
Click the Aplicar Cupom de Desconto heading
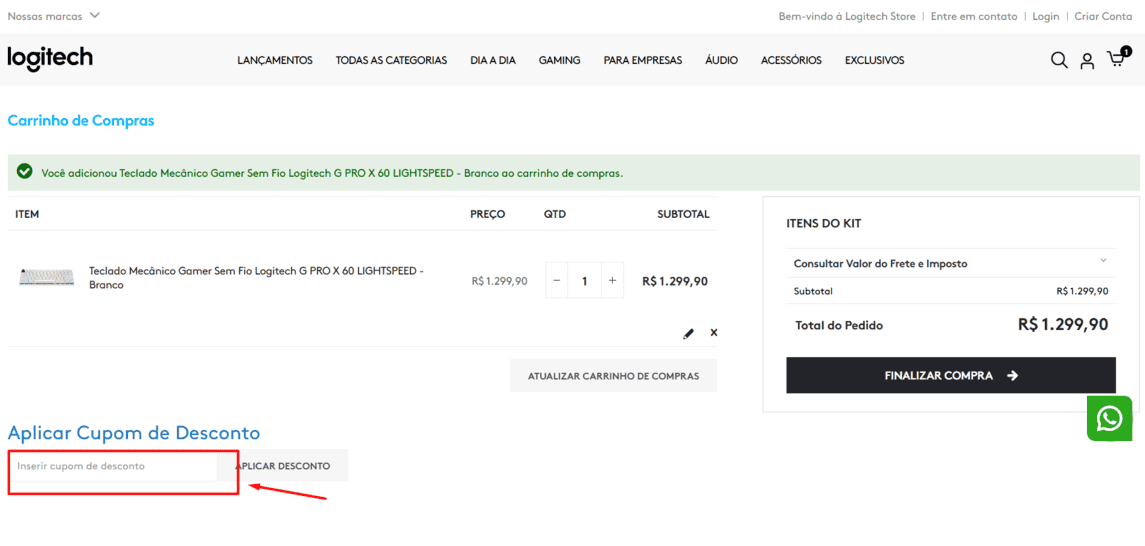click(134, 433)
